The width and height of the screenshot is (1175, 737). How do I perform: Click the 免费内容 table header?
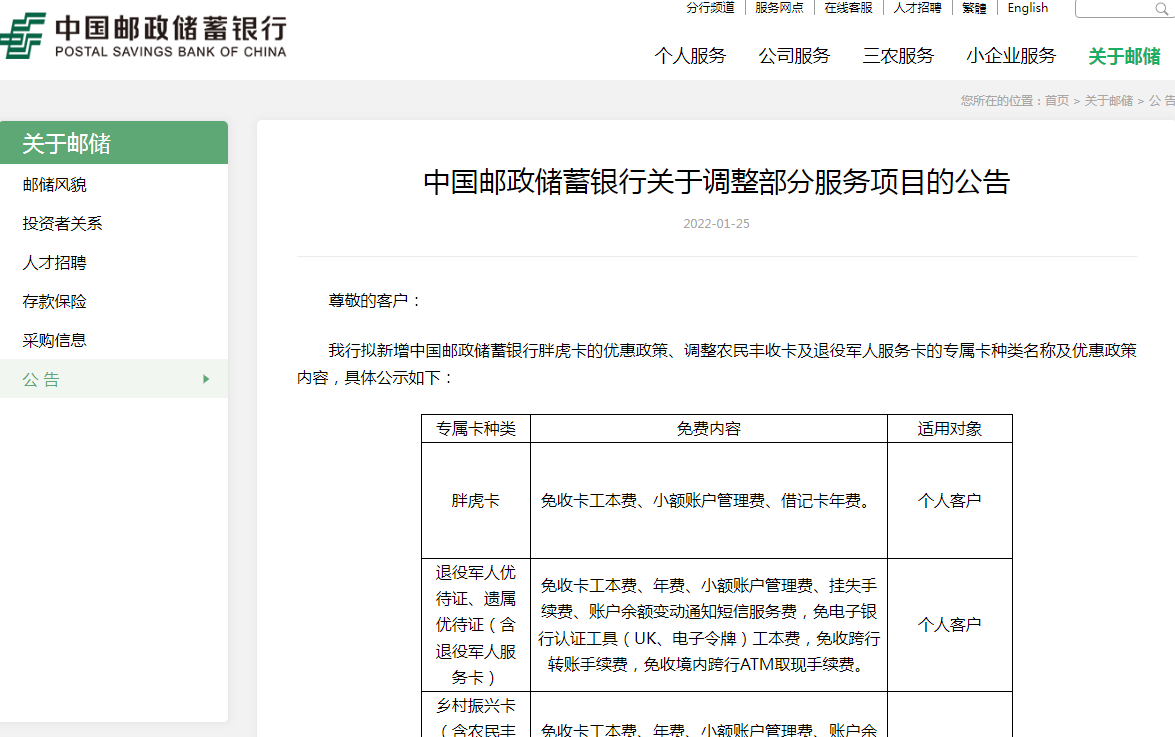point(709,428)
